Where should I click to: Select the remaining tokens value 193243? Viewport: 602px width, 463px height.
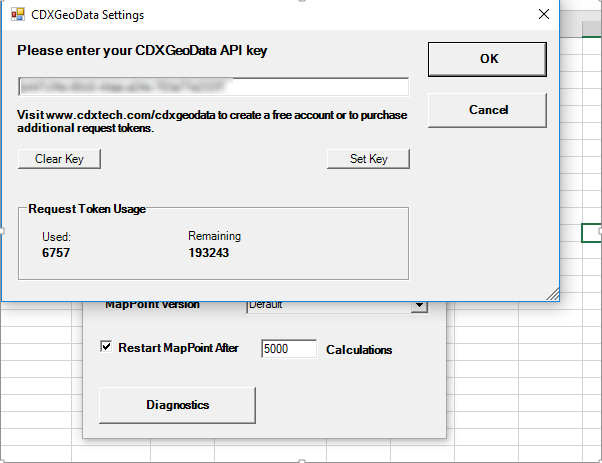point(208,253)
